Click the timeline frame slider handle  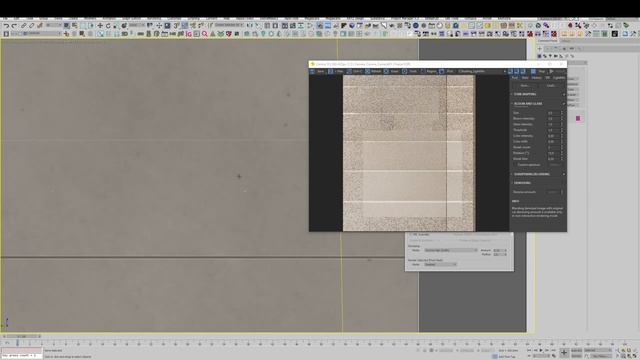click(21, 336)
